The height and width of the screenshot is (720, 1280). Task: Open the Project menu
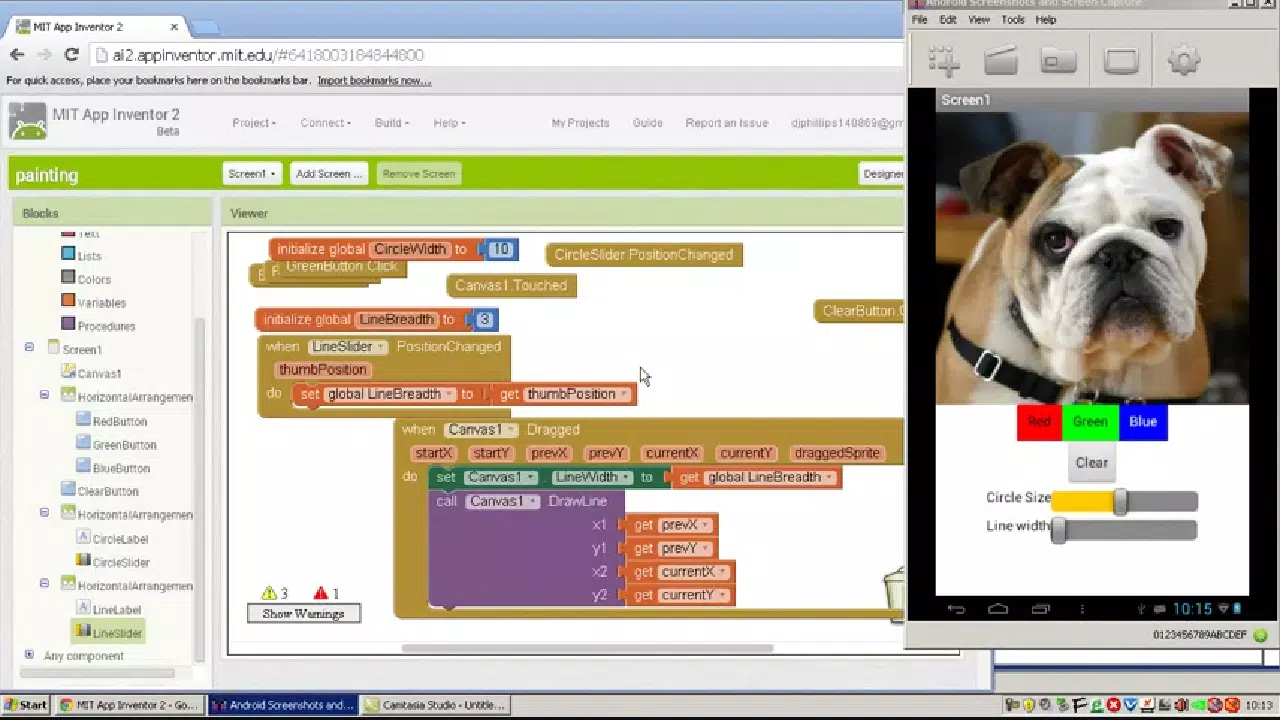254,123
